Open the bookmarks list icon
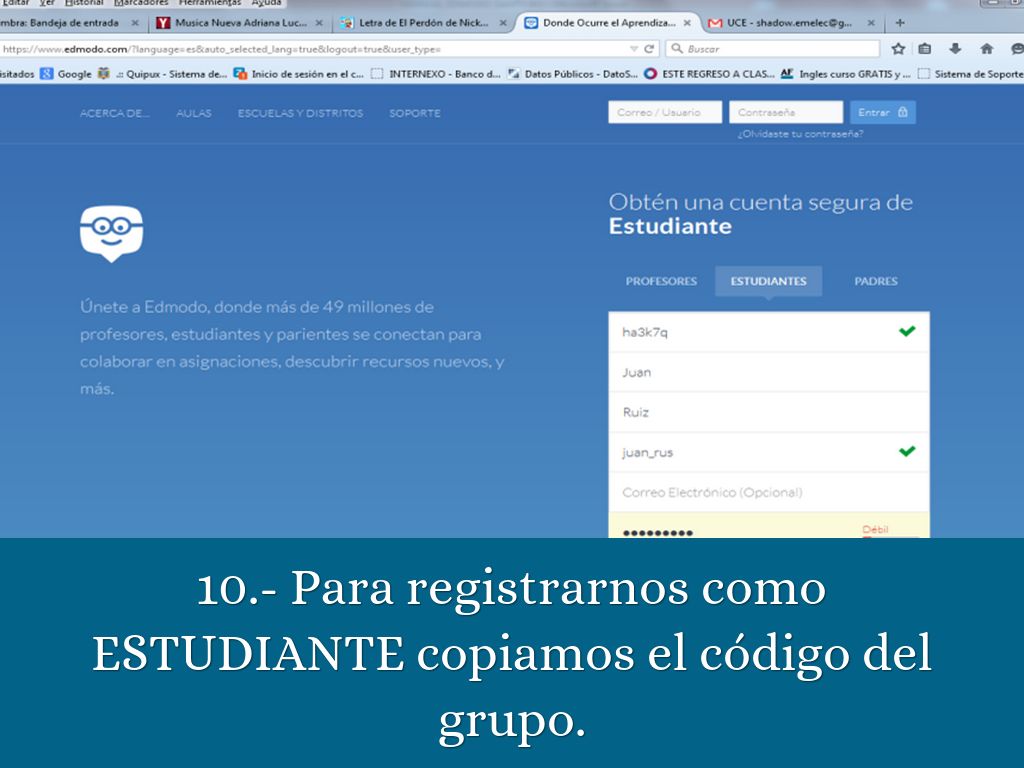This screenshot has width=1024, height=768. [925, 48]
